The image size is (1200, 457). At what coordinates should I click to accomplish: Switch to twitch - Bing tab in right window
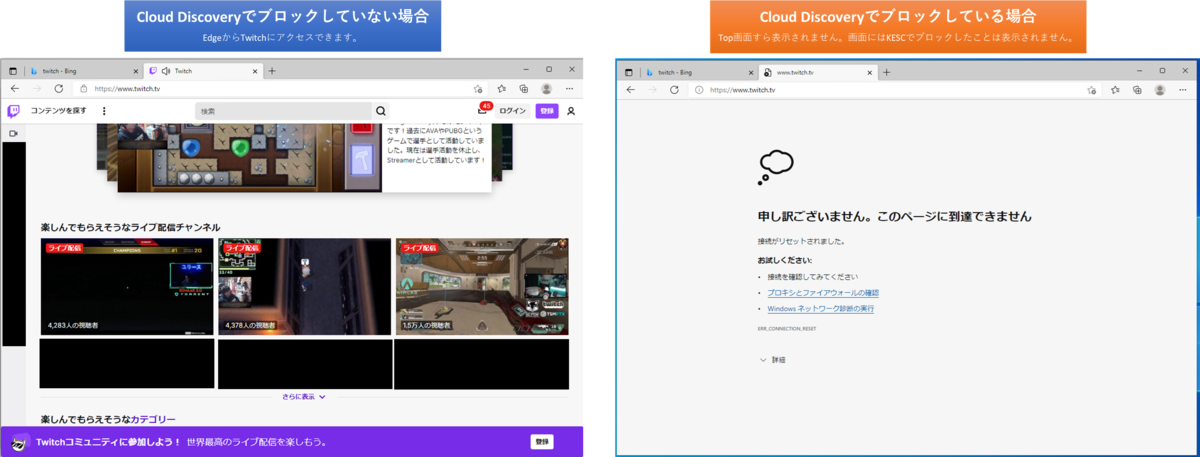698,72
